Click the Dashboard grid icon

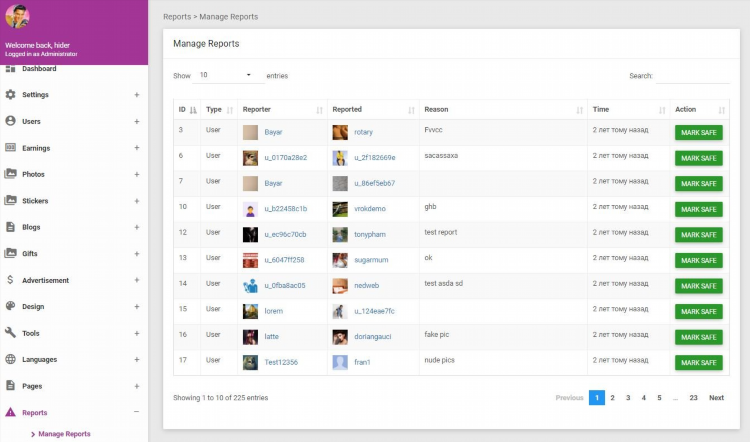tap(10, 69)
